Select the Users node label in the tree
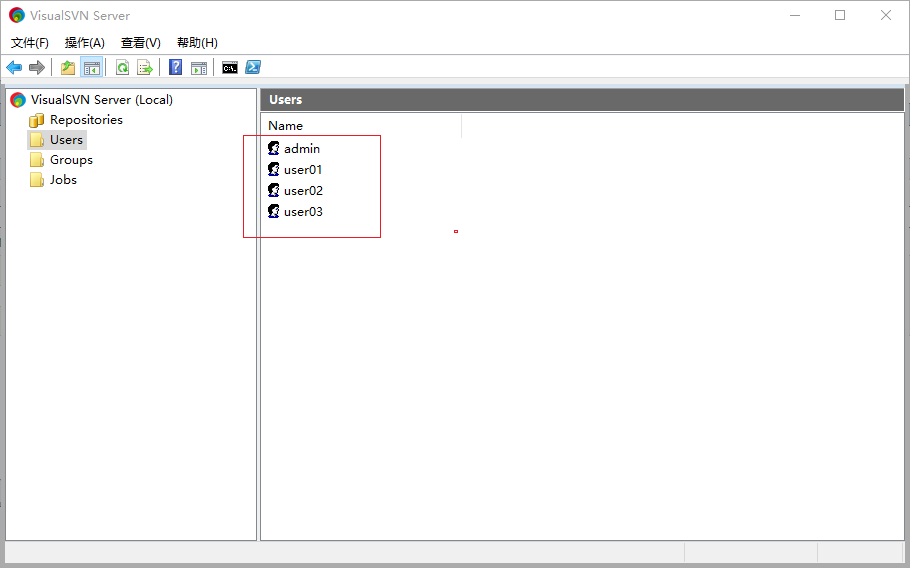This screenshot has height=568, width=910. tap(66, 140)
